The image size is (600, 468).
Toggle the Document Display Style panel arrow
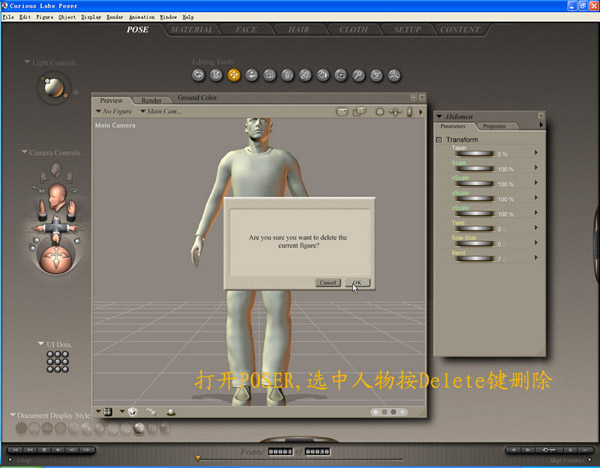click(14, 415)
